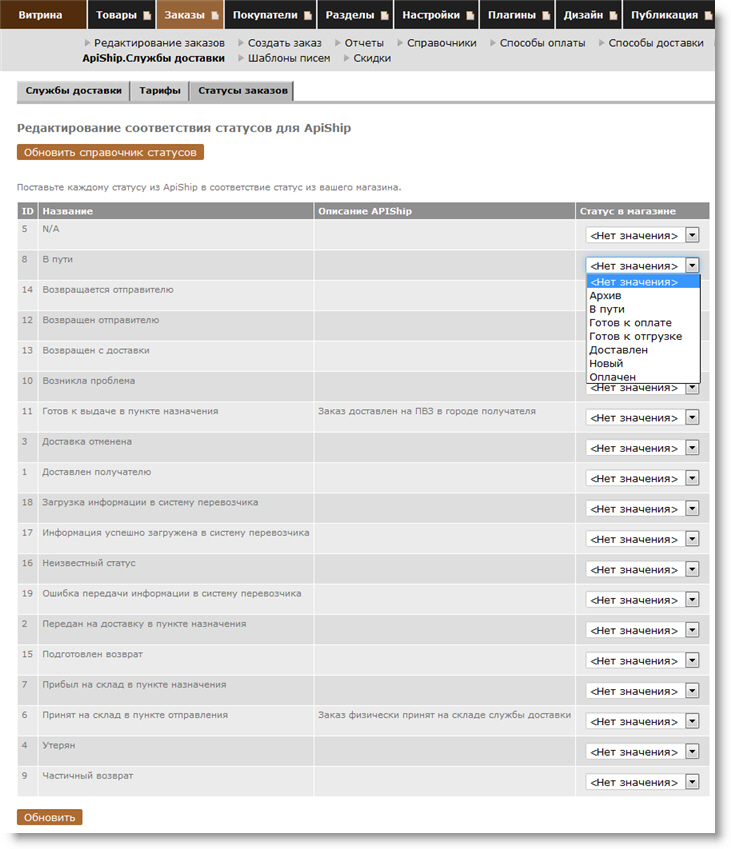Click the Возникла проблема row name

[89, 381]
